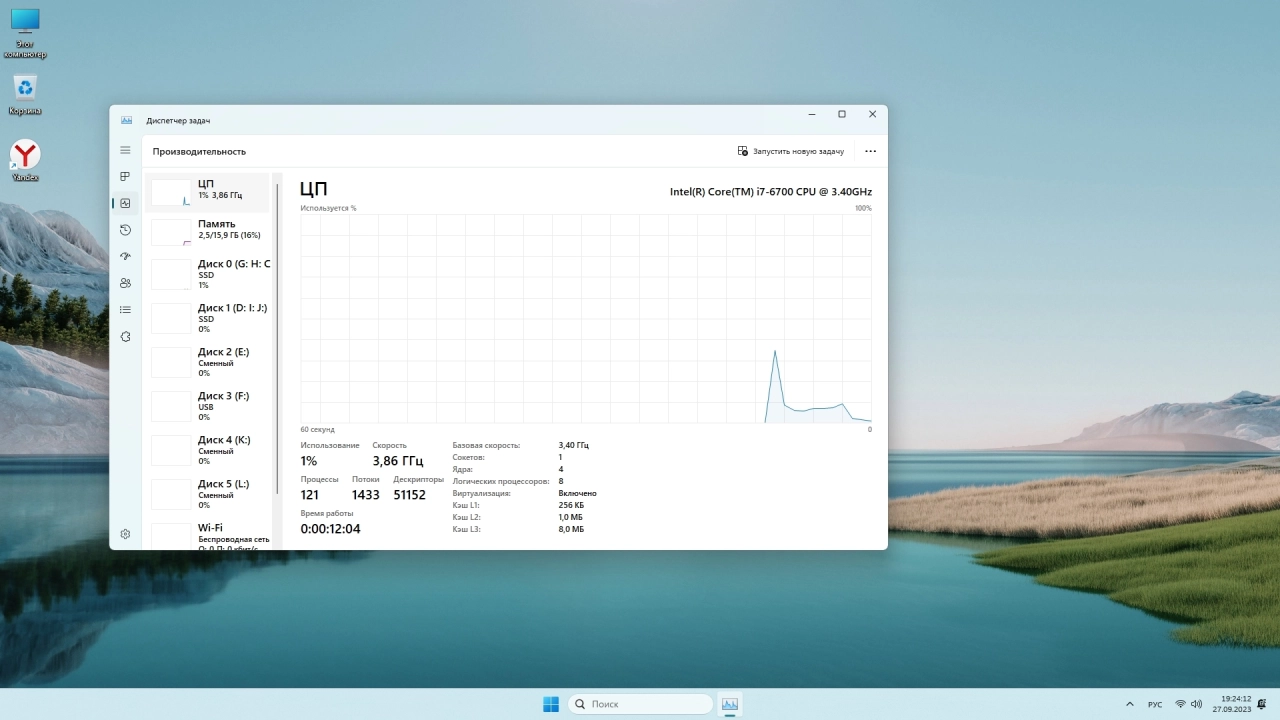
Task: Open the volume tray icon
Action: 1197,704
